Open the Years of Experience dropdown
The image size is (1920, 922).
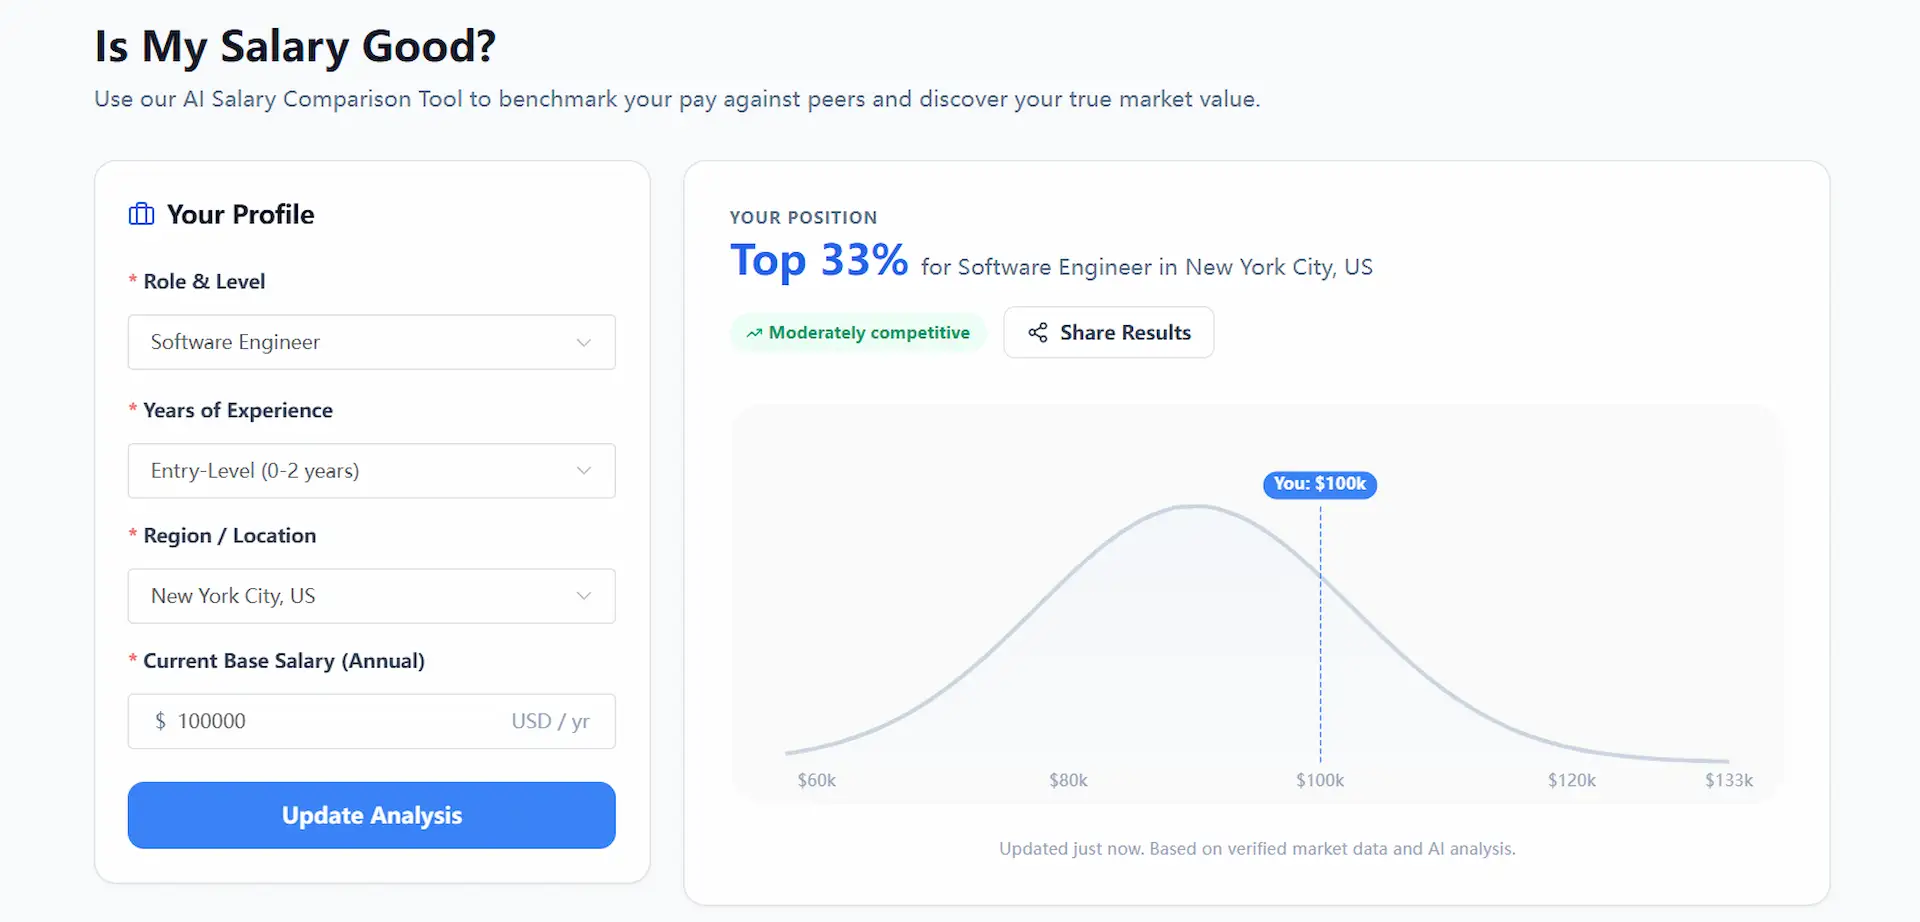point(371,470)
